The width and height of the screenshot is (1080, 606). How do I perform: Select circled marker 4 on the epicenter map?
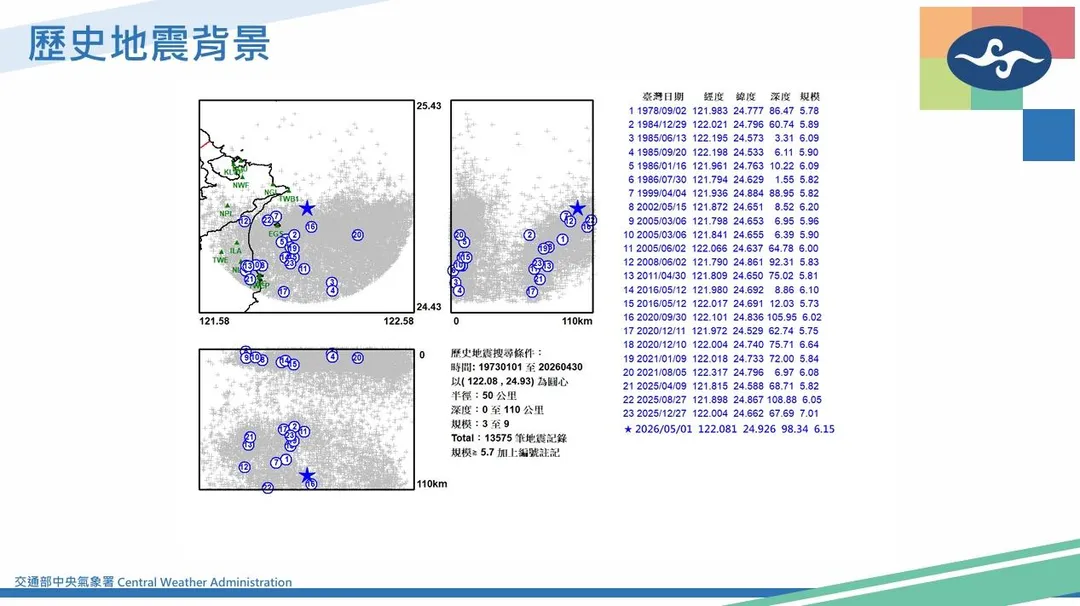[333, 291]
